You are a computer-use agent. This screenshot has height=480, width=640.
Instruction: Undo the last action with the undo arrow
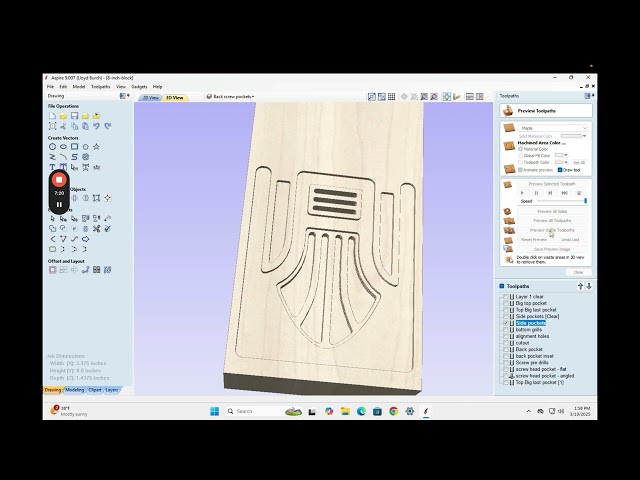(96, 126)
